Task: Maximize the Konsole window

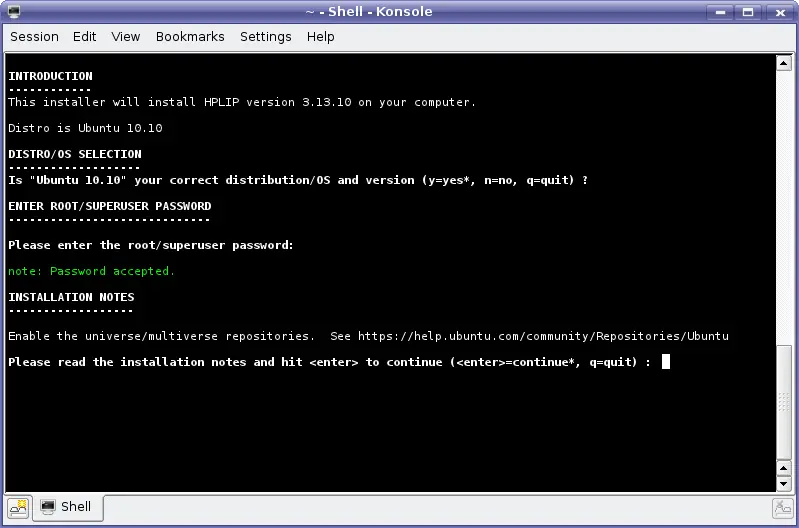Action: pos(748,12)
